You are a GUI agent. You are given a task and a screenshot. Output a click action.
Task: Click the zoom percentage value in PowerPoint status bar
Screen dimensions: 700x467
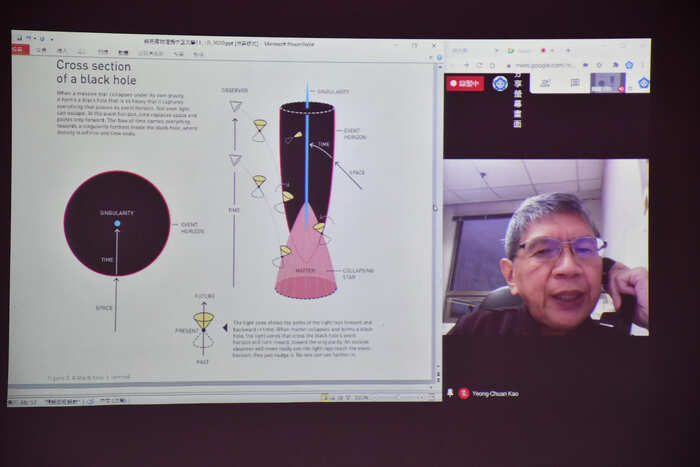[361, 397]
